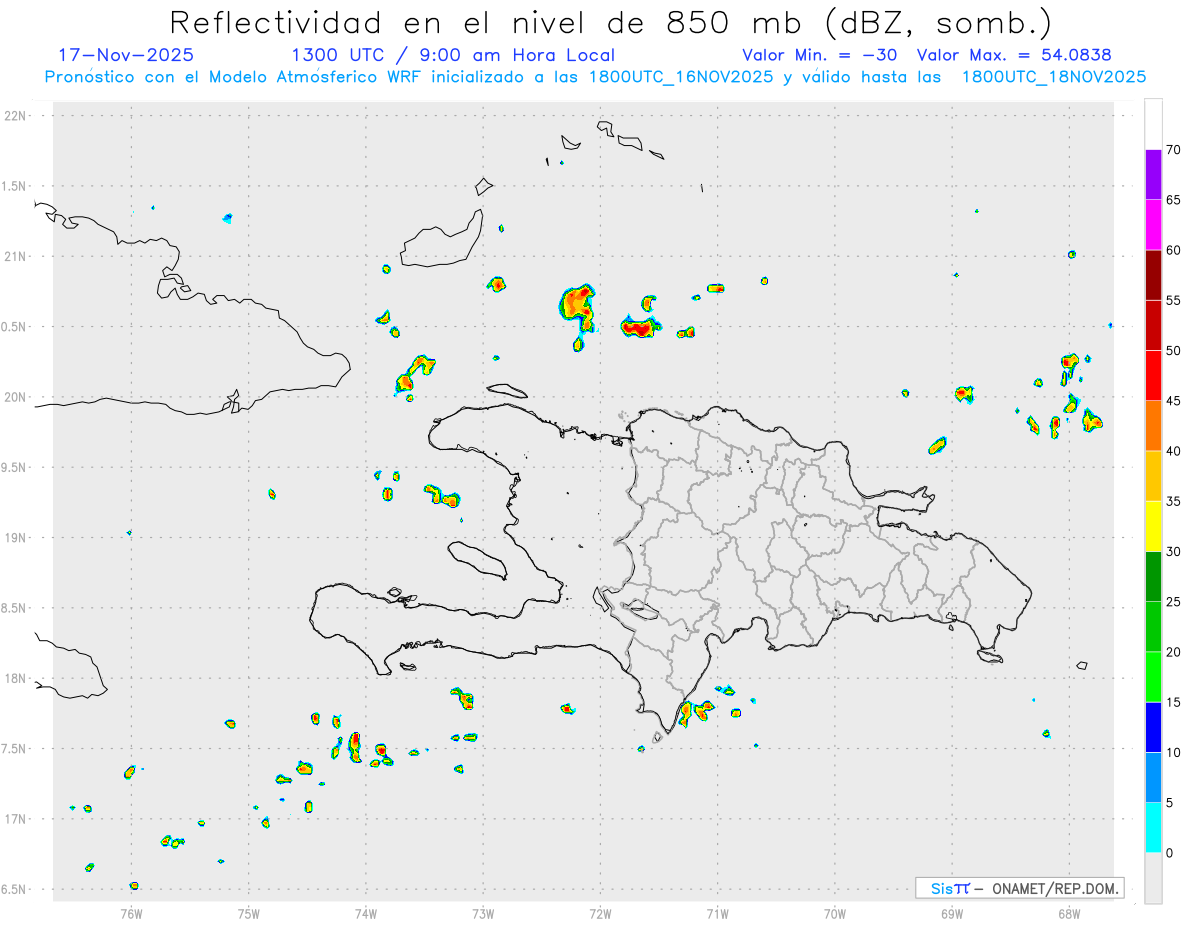1200x927 pixels.
Task: Click the '20N' latitude axis label
Action: 17,397
